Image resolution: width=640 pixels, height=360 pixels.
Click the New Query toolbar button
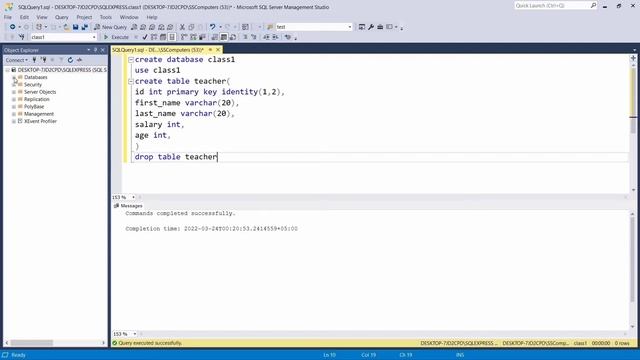coord(110,27)
